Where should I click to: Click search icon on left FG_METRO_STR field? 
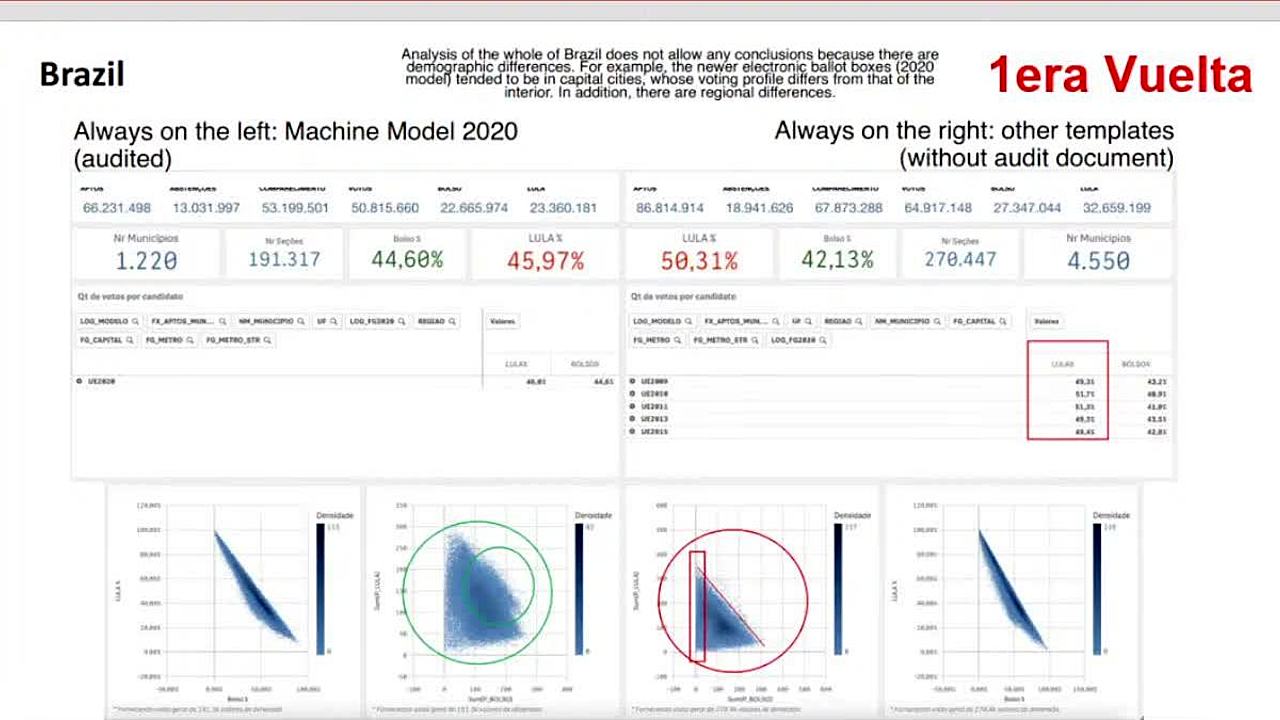(x=268, y=340)
